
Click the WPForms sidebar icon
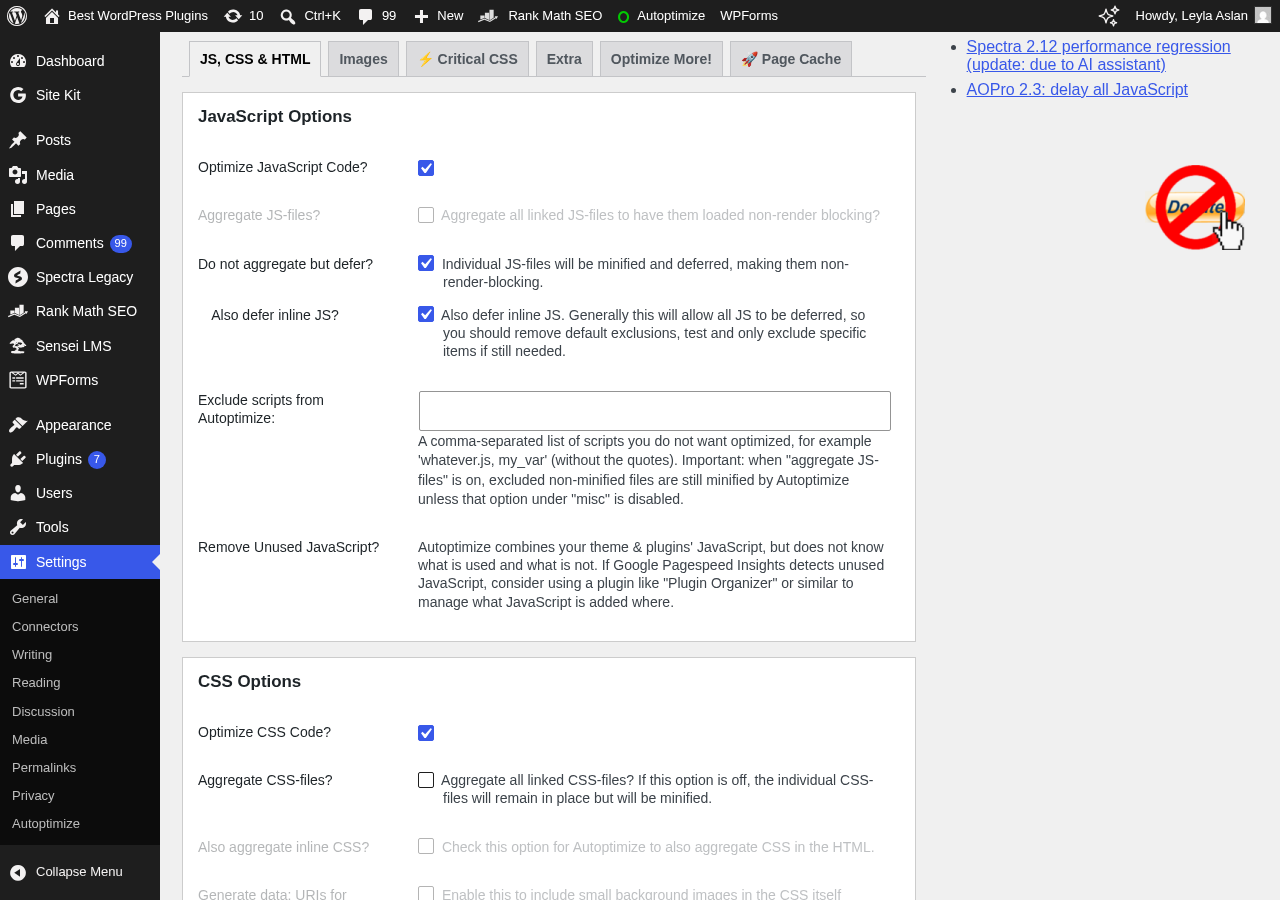[x=18, y=380]
